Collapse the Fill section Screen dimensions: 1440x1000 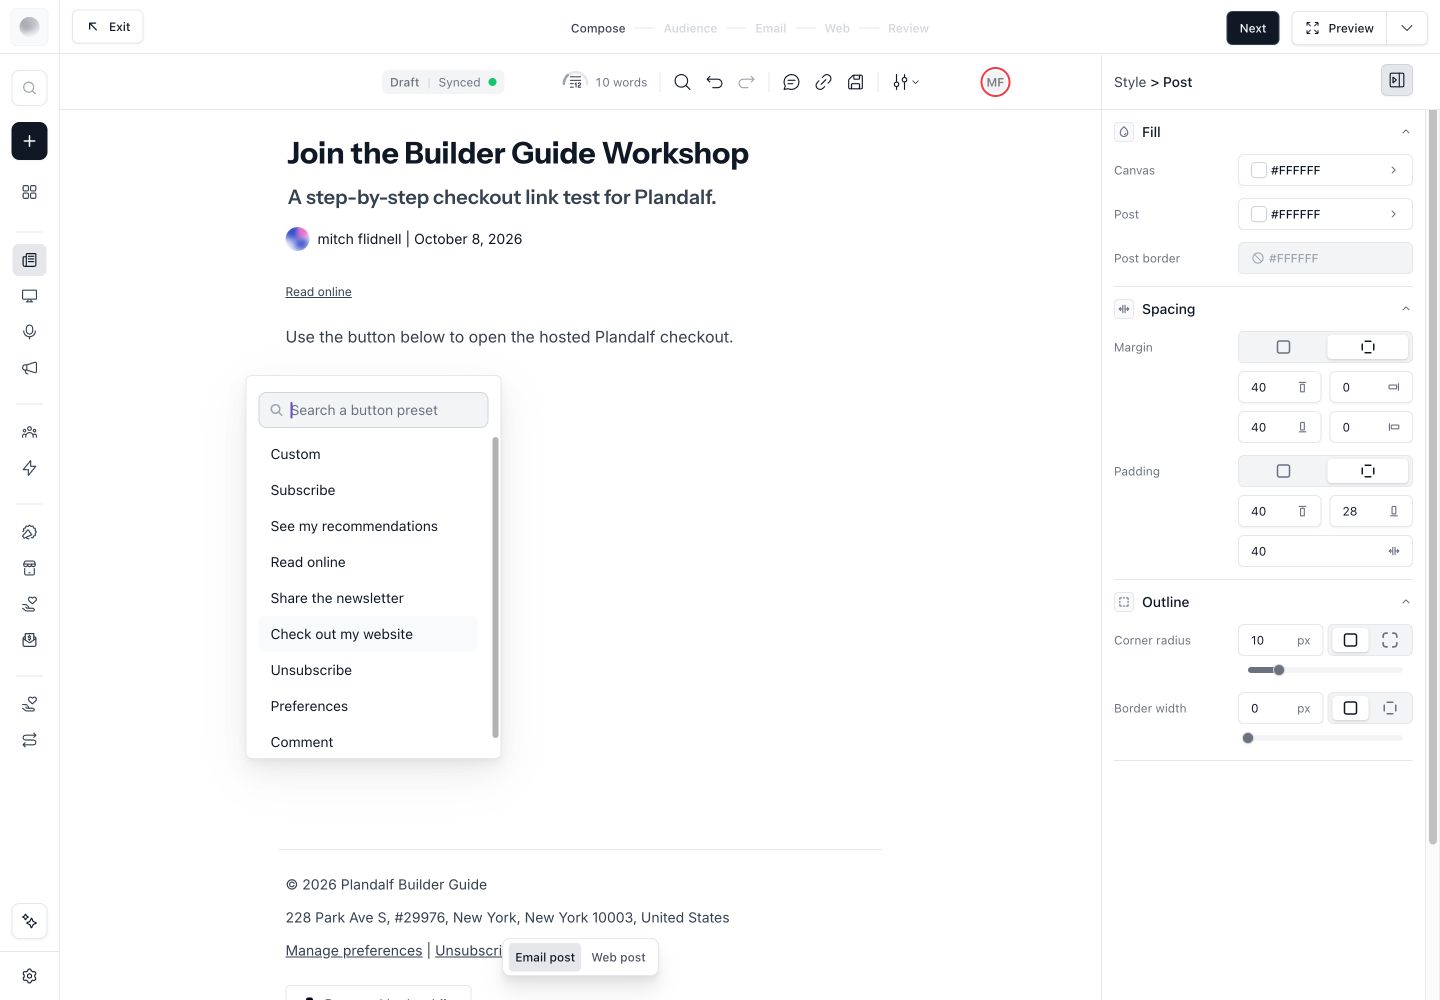[x=1405, y=132]
